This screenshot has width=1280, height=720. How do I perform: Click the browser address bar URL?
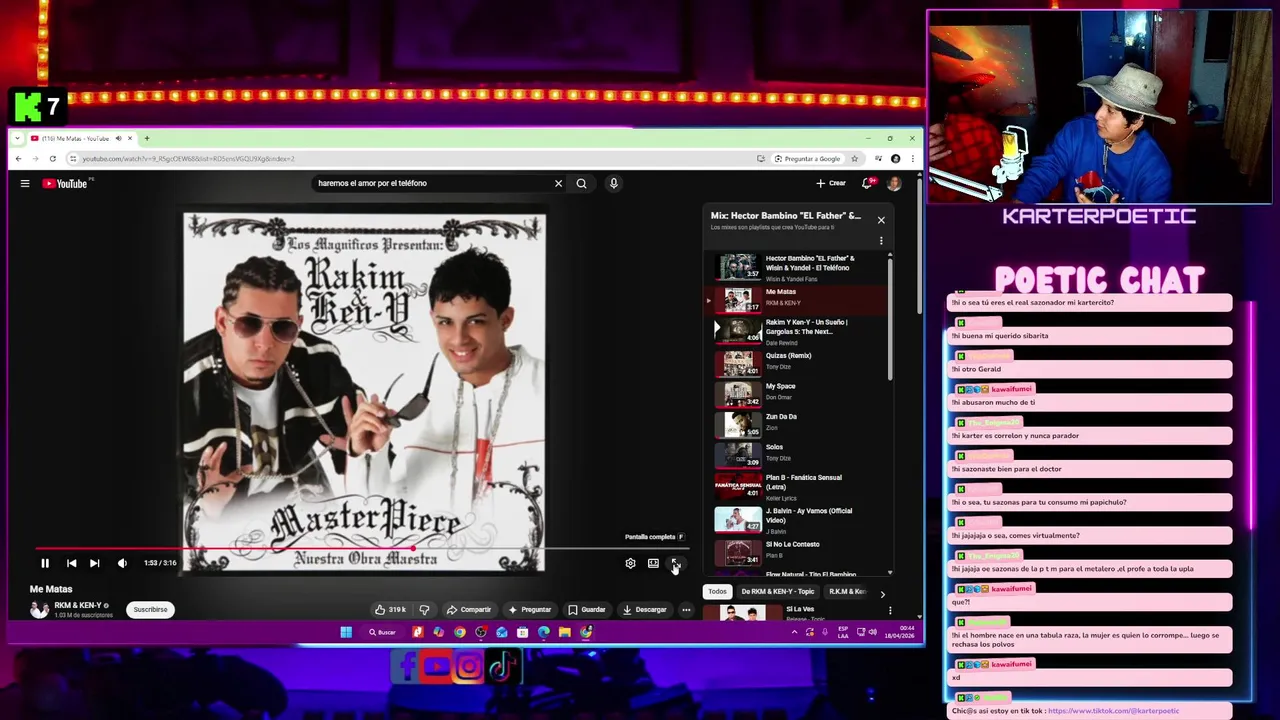click(188, 159)
